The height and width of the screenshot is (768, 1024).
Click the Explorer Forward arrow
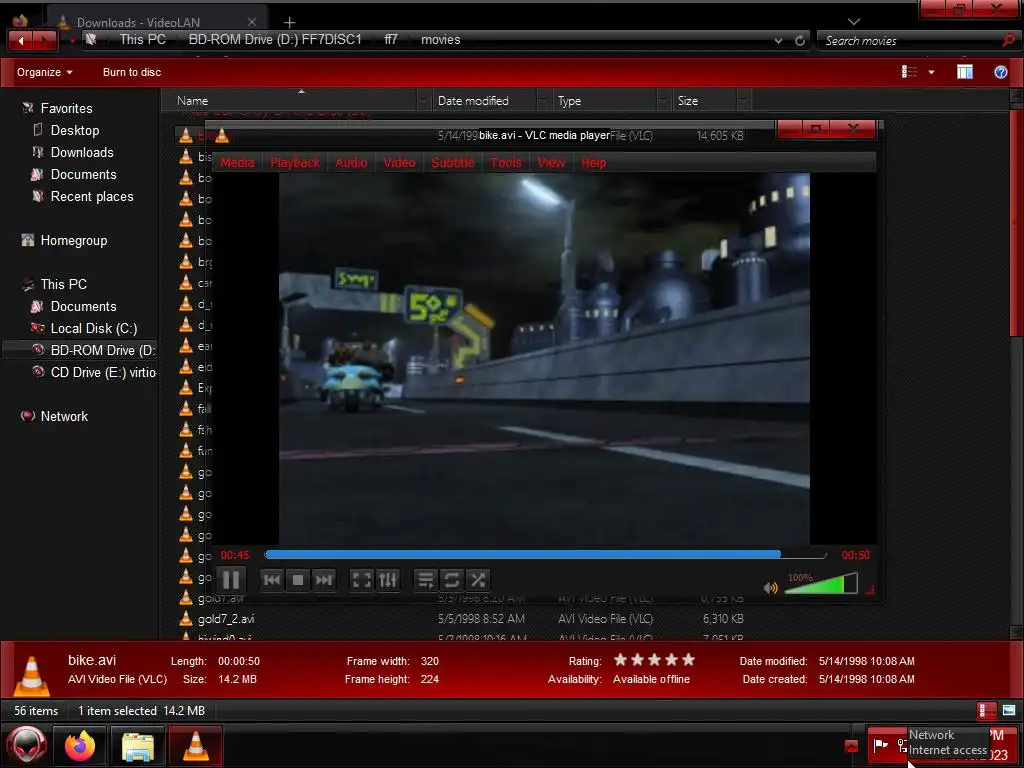click(x=44, y=40)
